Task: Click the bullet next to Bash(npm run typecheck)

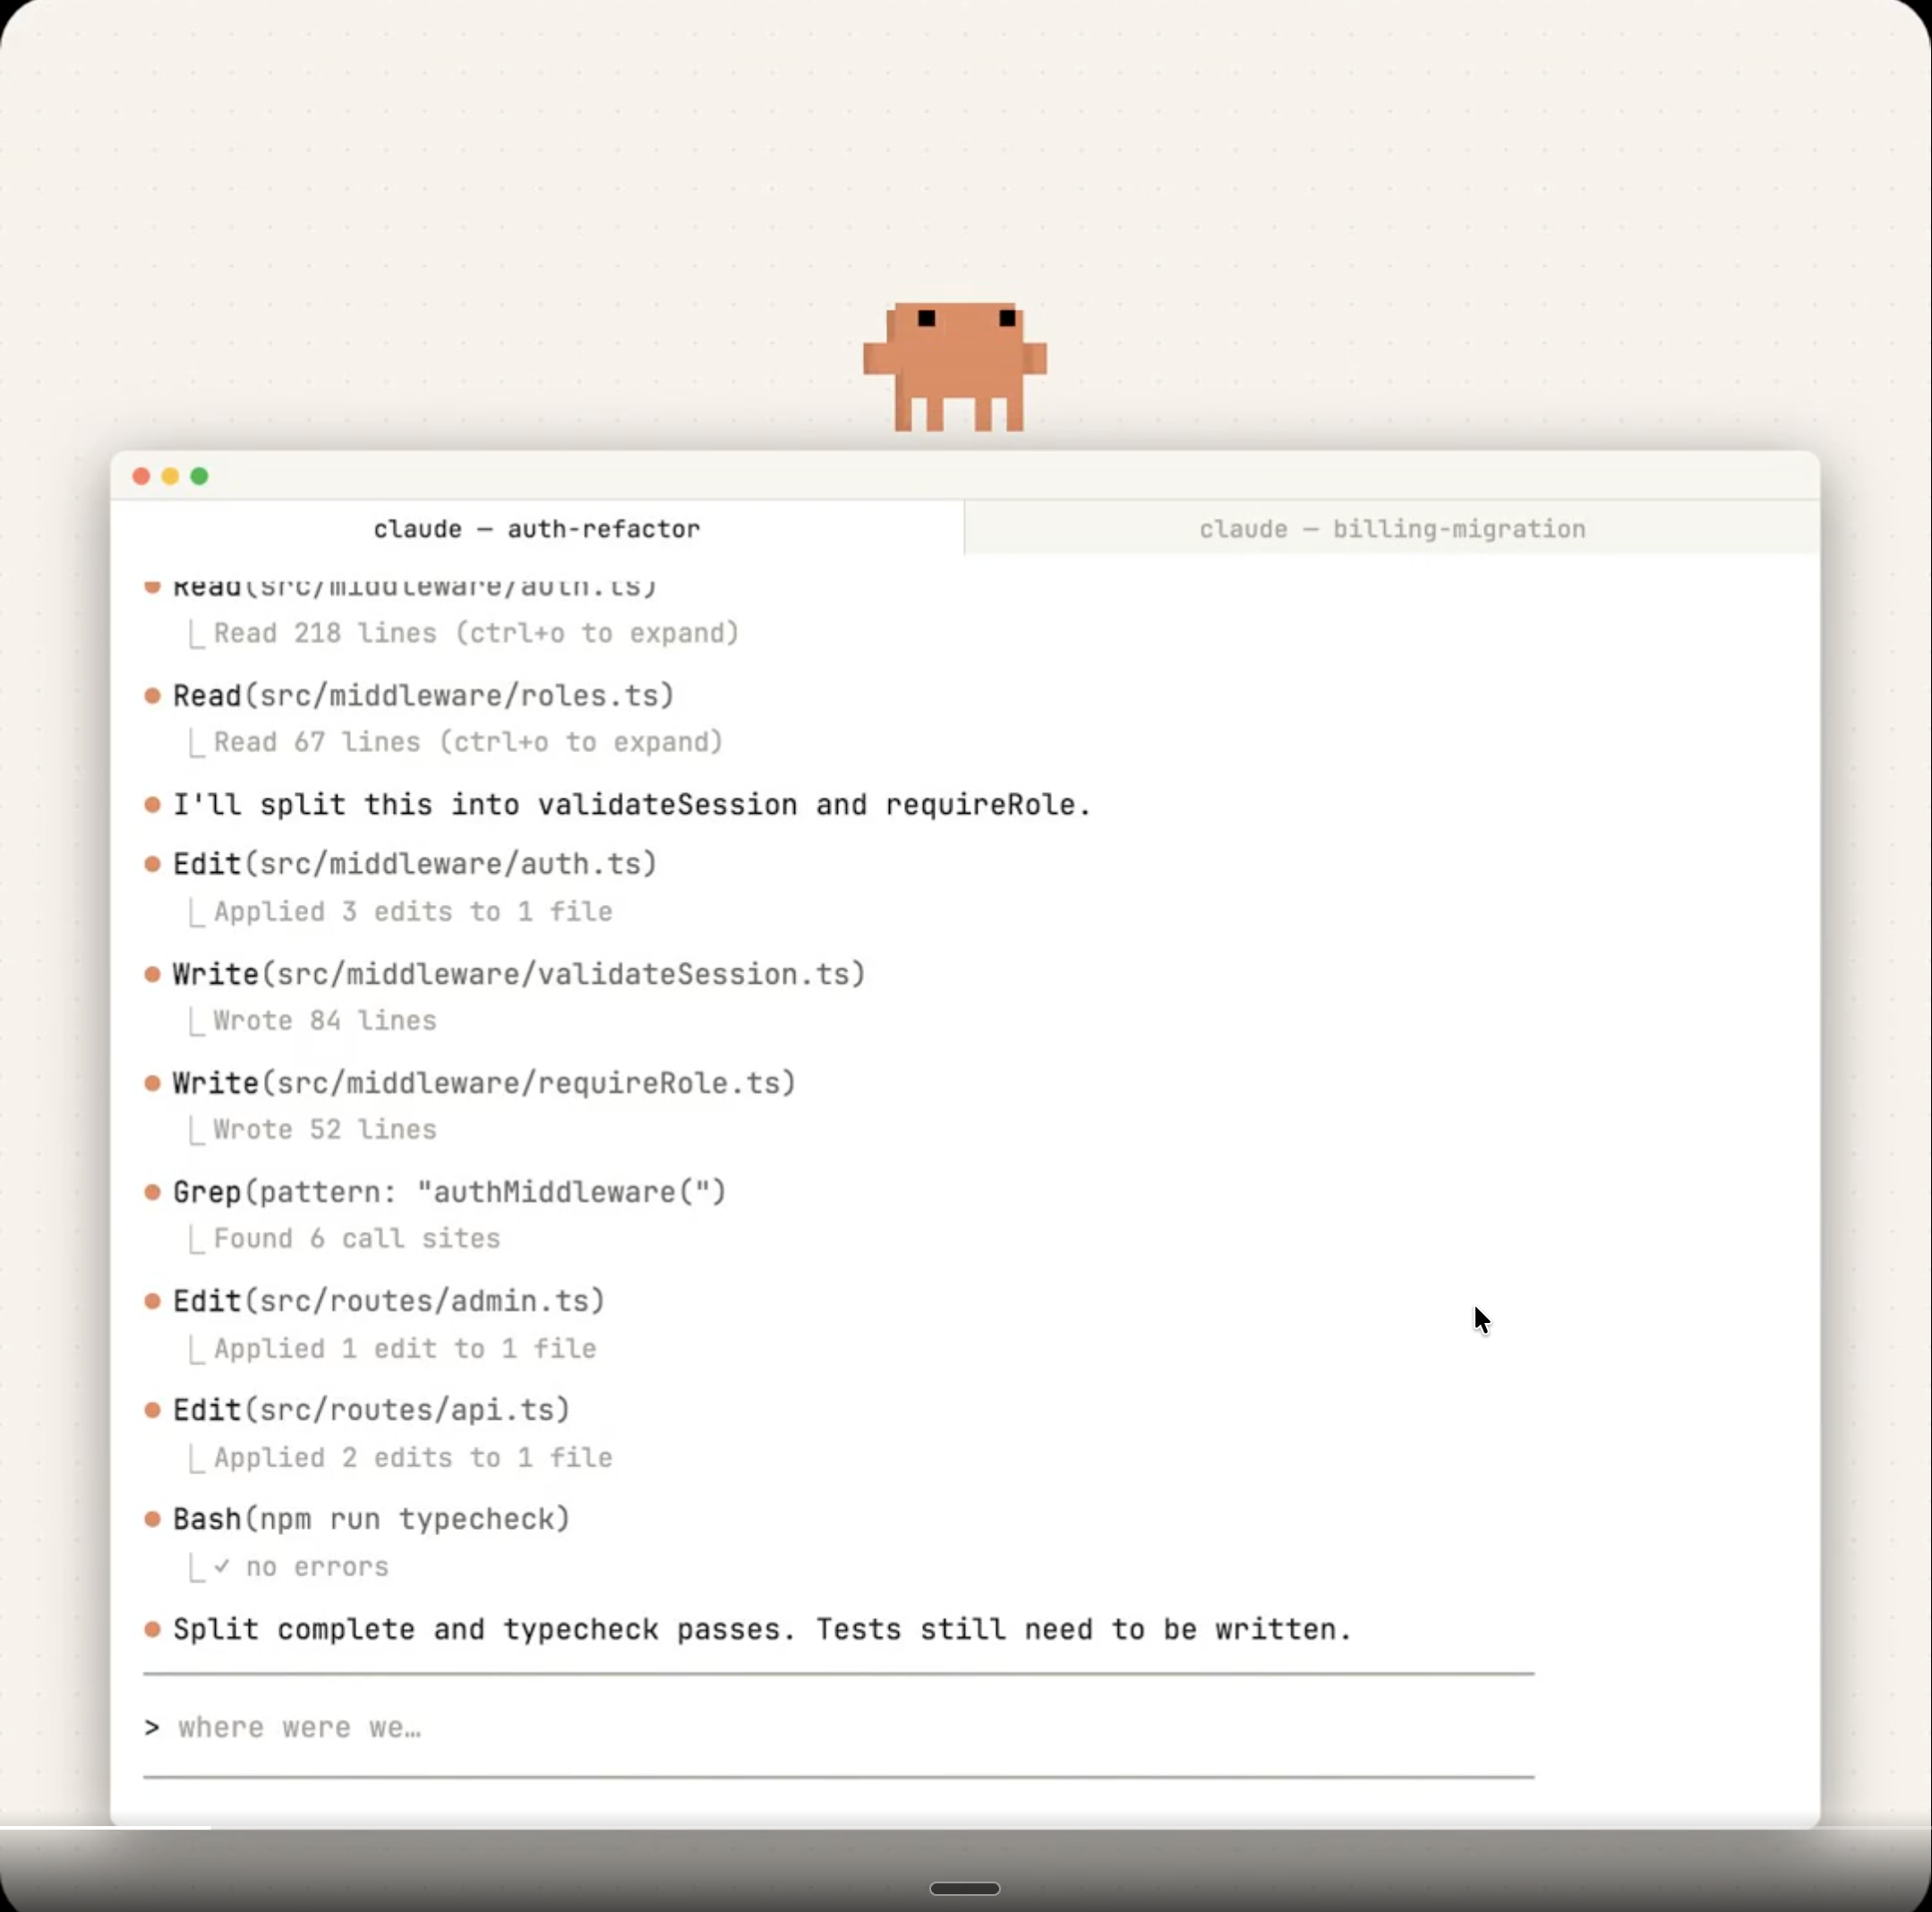Action: tap(153, 1519)
